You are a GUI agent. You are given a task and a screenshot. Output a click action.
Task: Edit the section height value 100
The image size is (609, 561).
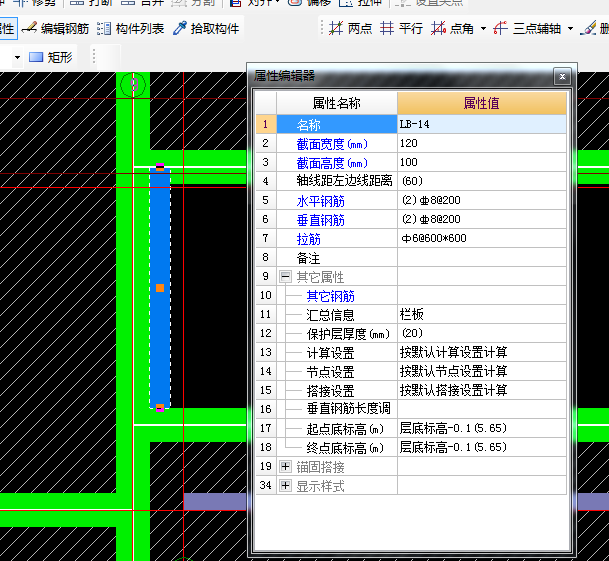click(482, 162)
